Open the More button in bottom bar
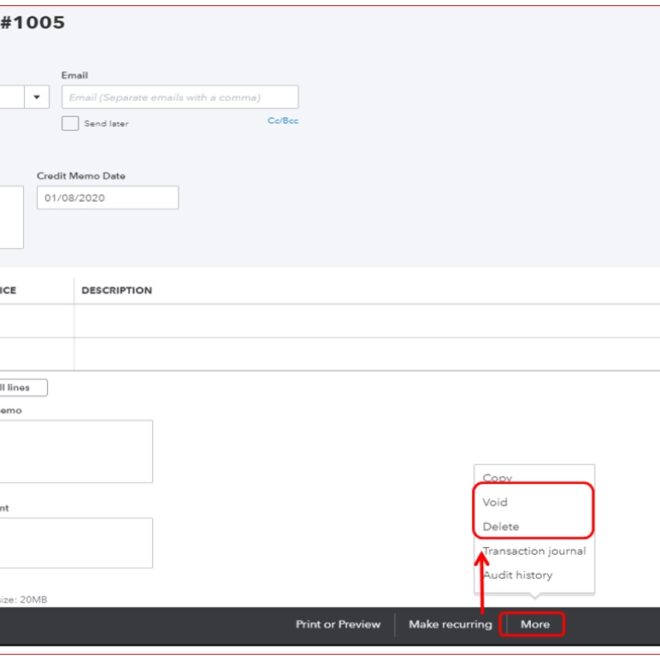Image resolution: width=660 pixels, height=660 pixels. tap(535, 624)
